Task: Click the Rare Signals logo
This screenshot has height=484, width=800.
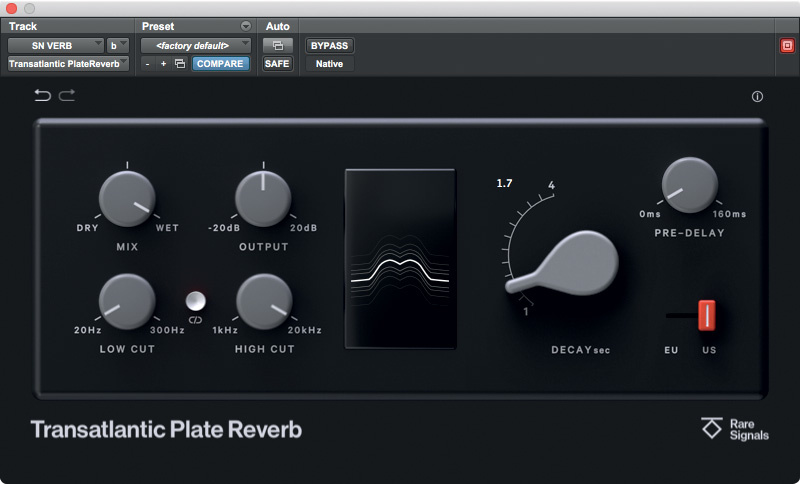Action: click(735, 429)
